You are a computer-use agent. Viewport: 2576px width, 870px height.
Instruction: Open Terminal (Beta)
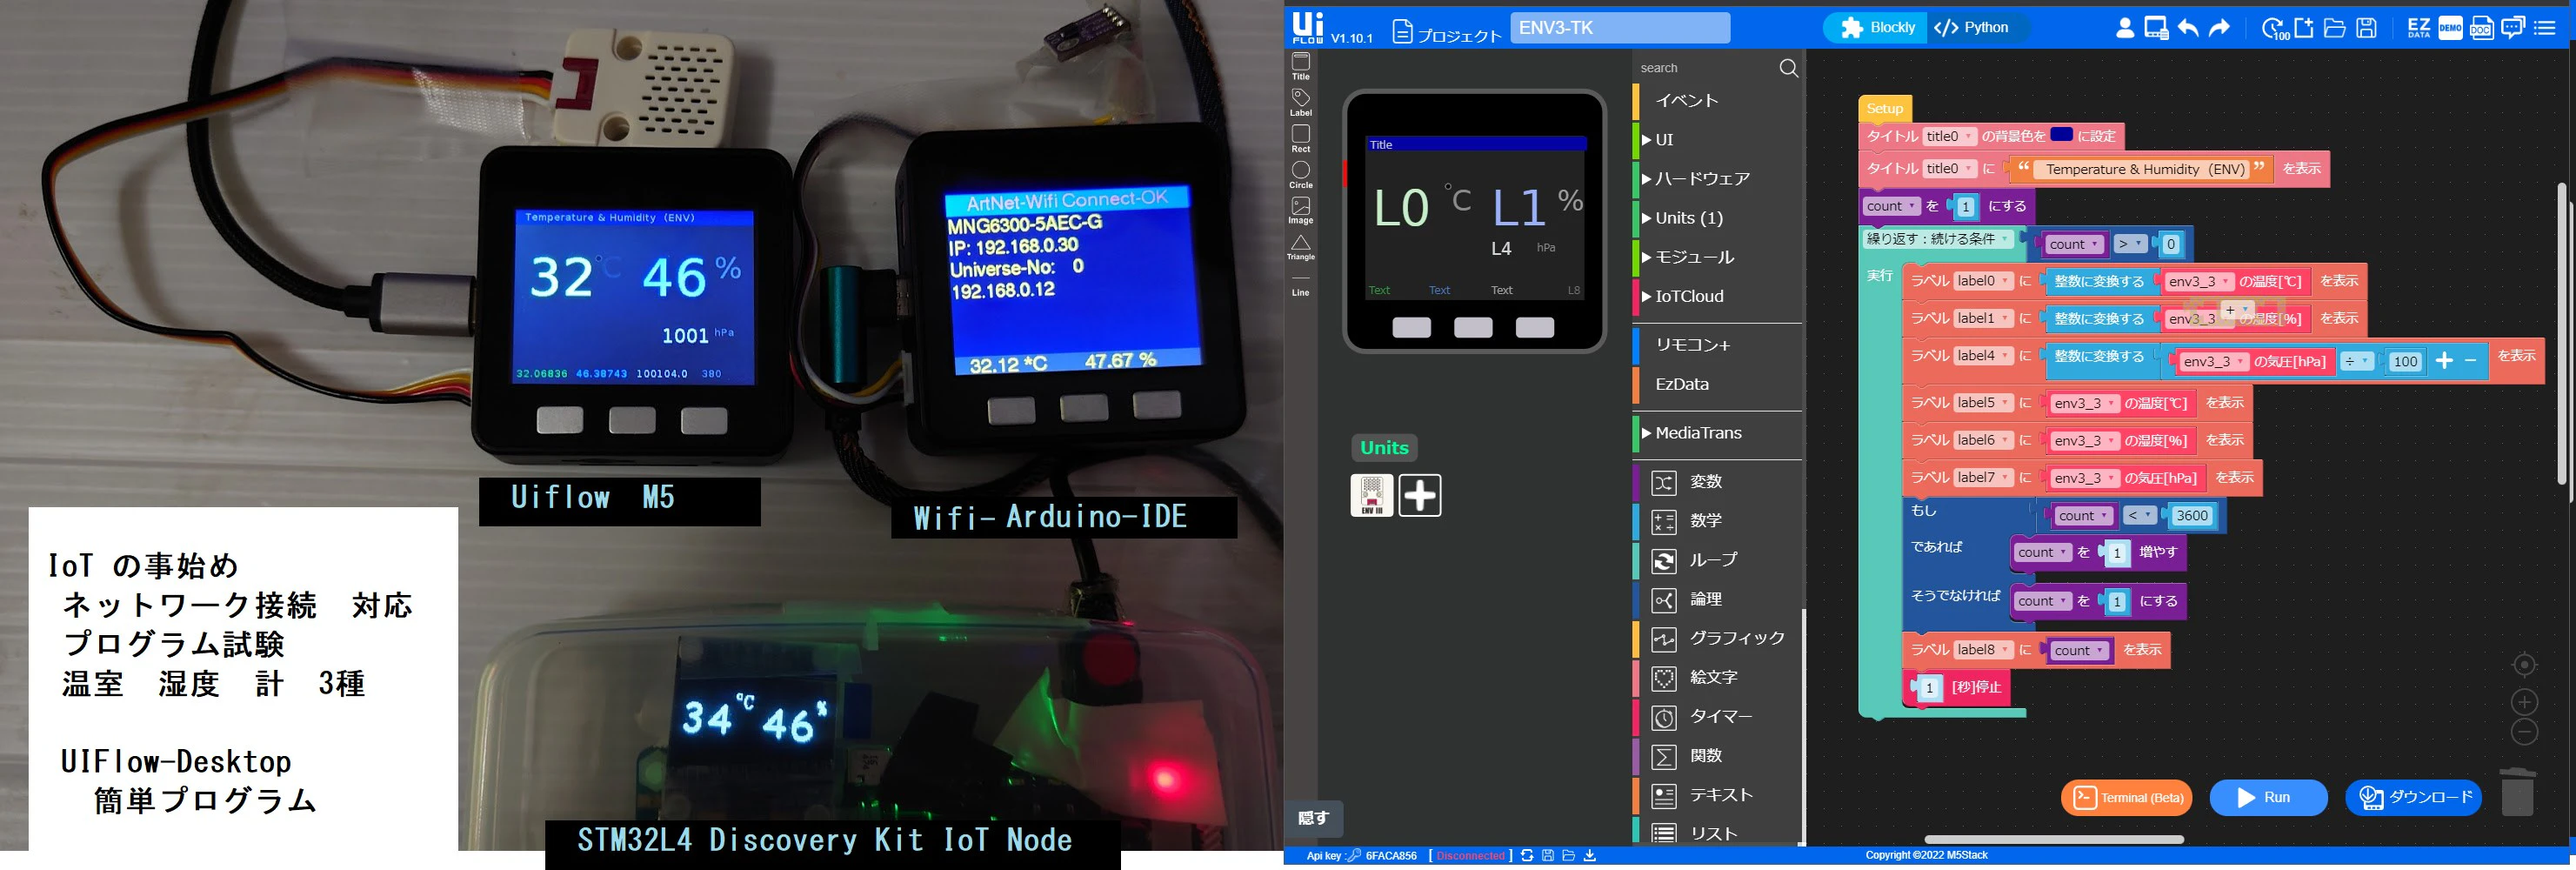click(2126, 797)
